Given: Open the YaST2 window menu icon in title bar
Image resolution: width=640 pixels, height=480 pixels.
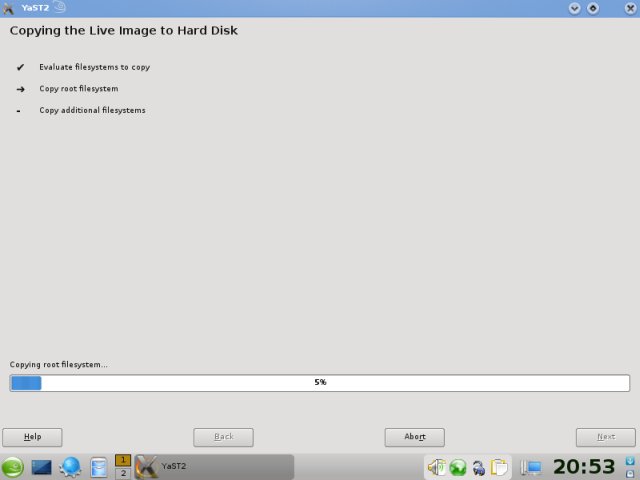Looking at the screenshot, I should click(x=8, y=8).
